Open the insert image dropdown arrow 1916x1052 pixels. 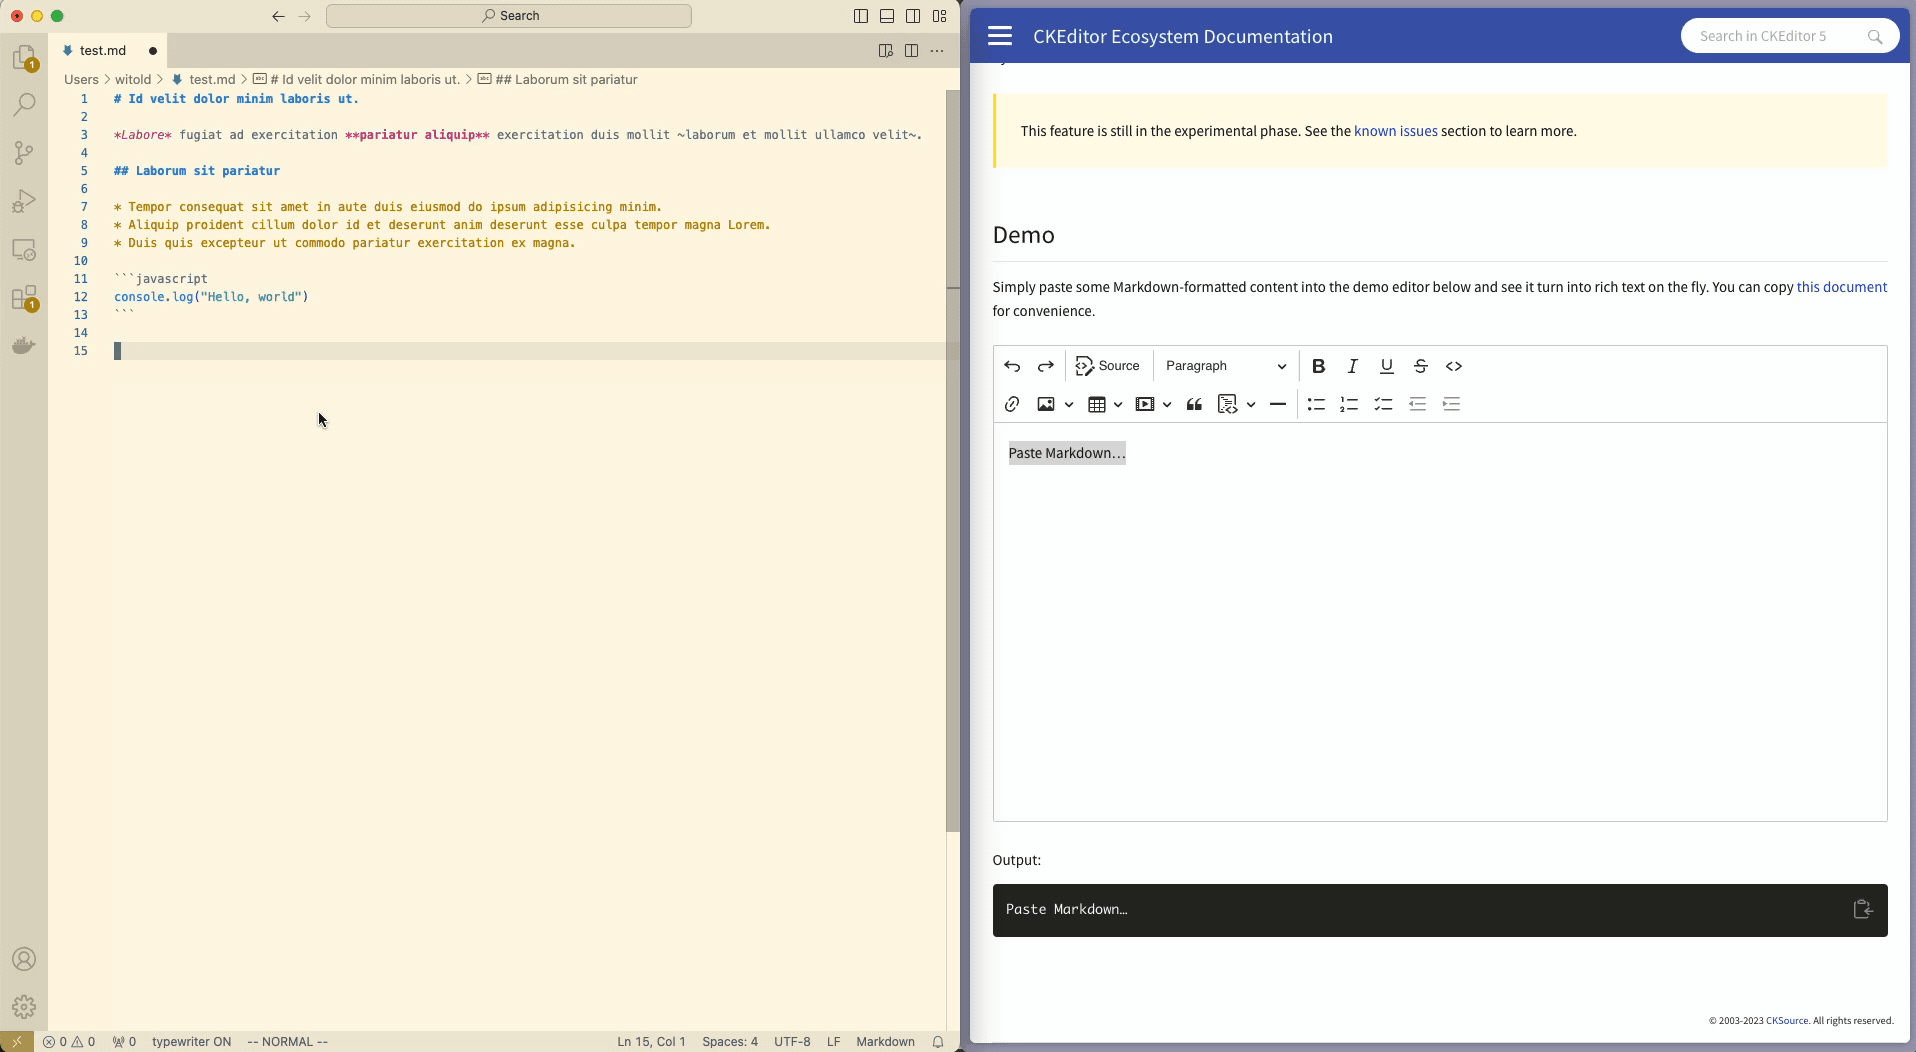[x=1069, y=404]
